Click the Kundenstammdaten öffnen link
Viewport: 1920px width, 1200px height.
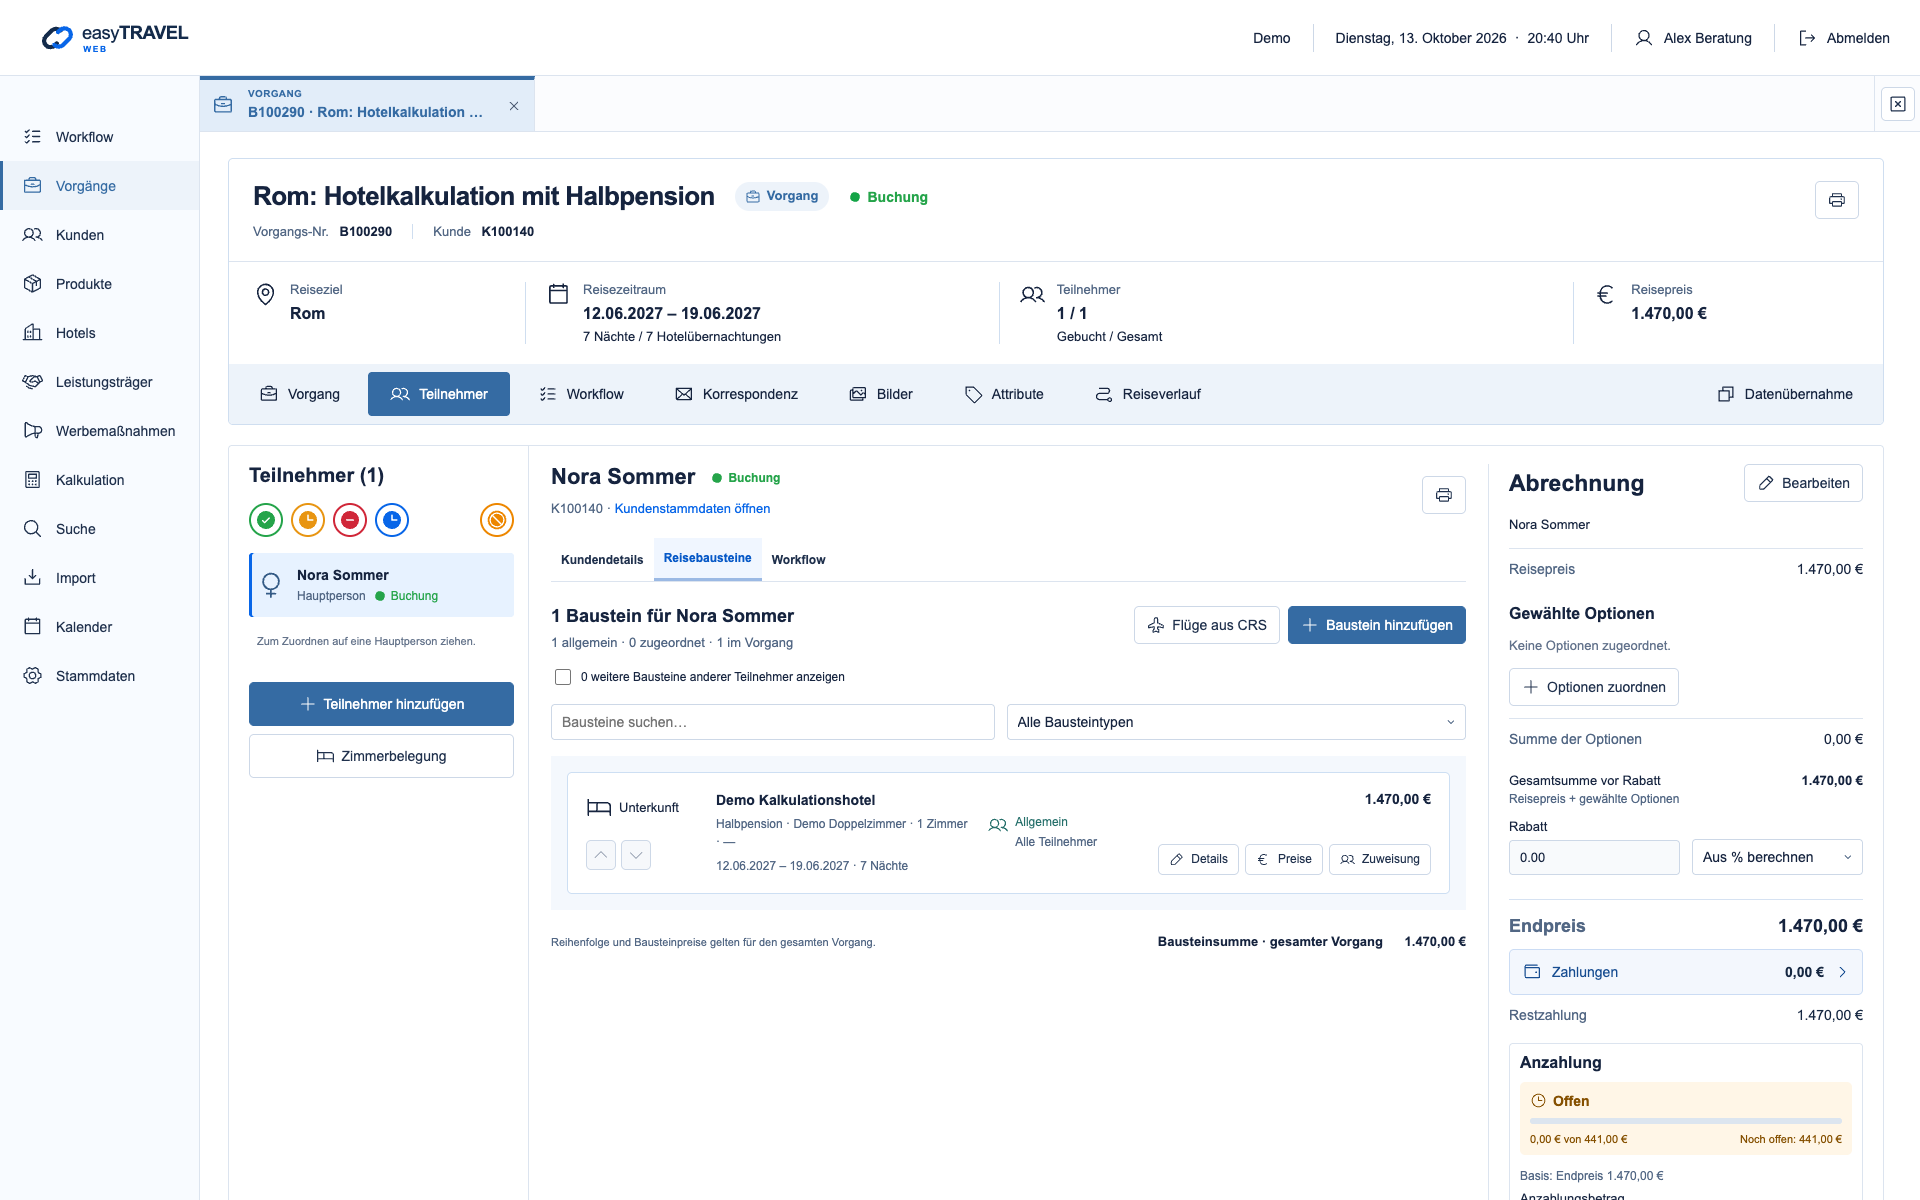692,509
